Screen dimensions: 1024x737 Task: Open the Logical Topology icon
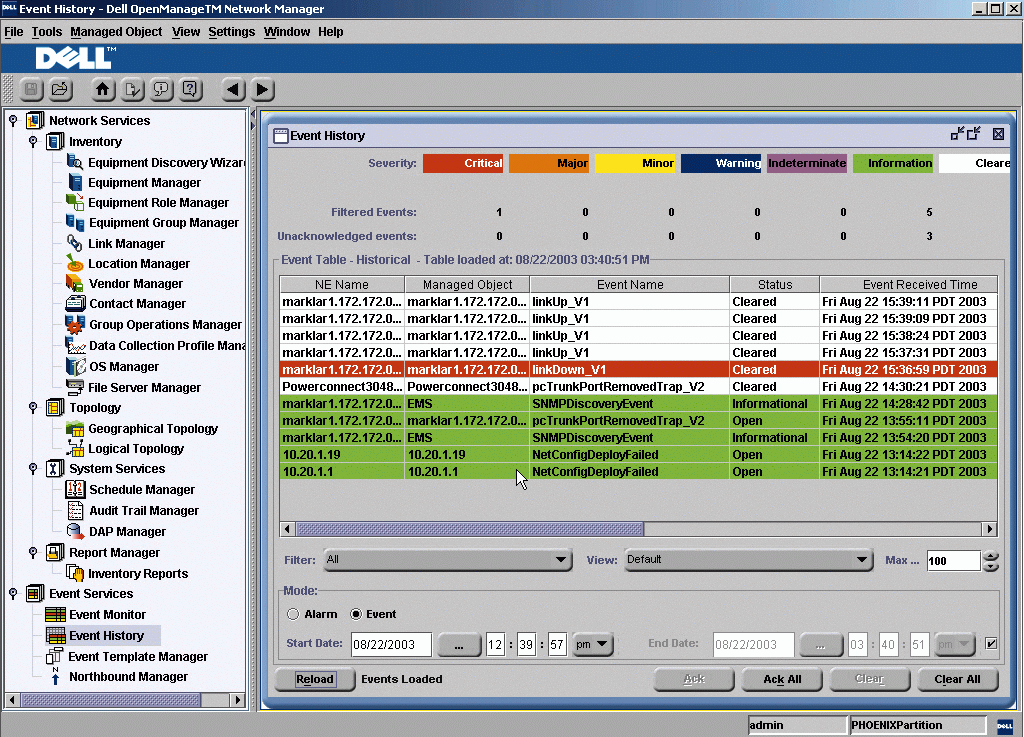(75, 448)
